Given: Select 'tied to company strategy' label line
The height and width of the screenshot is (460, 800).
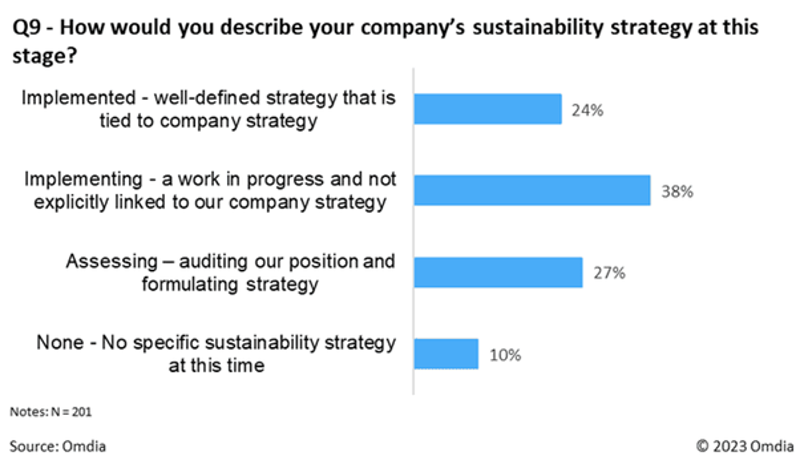Looking at the screenshot, I should click(x=208, y=121).
